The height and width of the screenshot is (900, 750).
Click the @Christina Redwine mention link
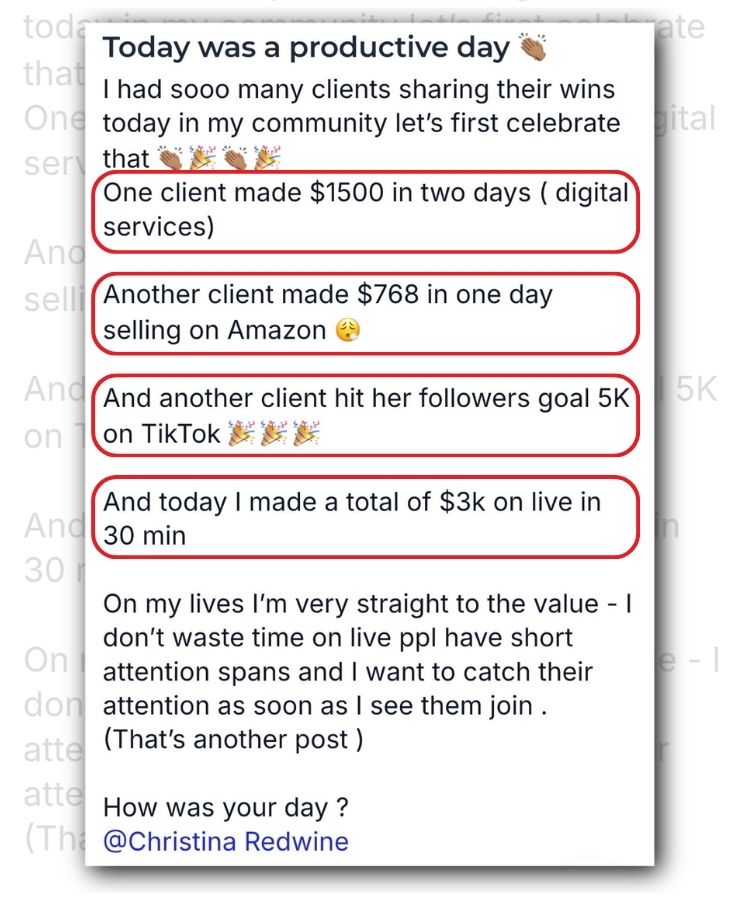click(x=226, y=841)
